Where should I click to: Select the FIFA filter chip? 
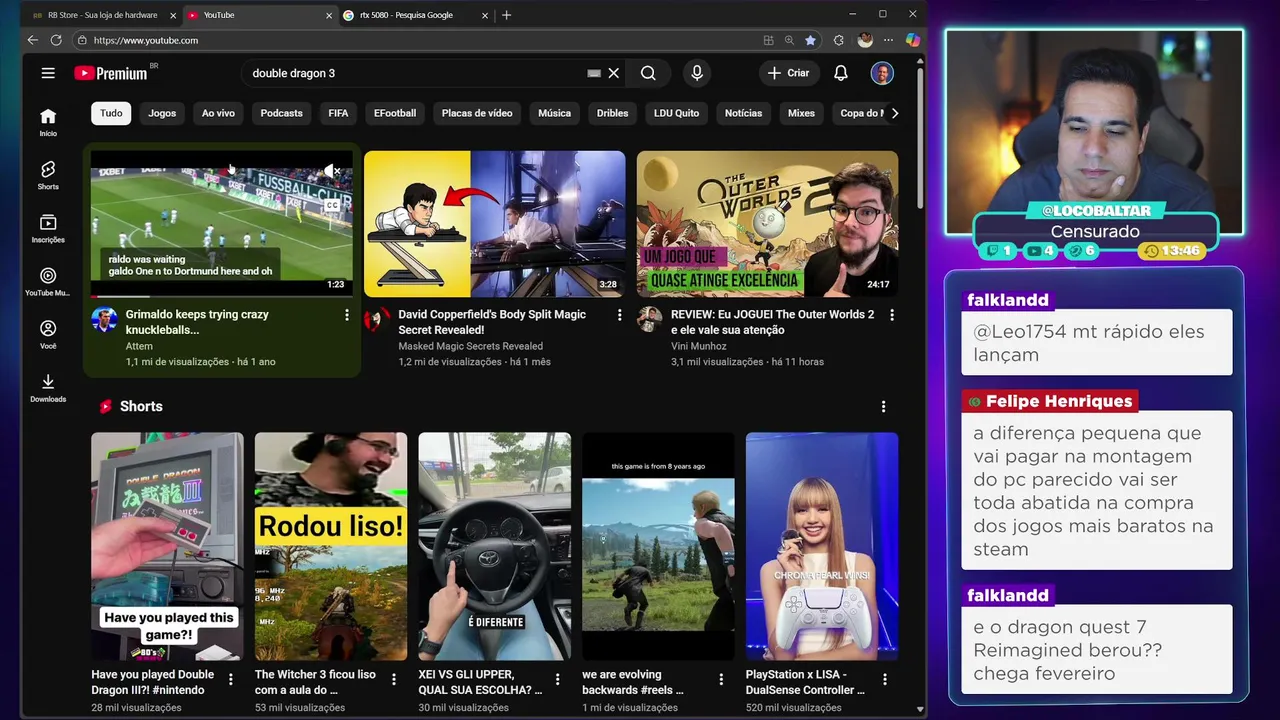338,113
